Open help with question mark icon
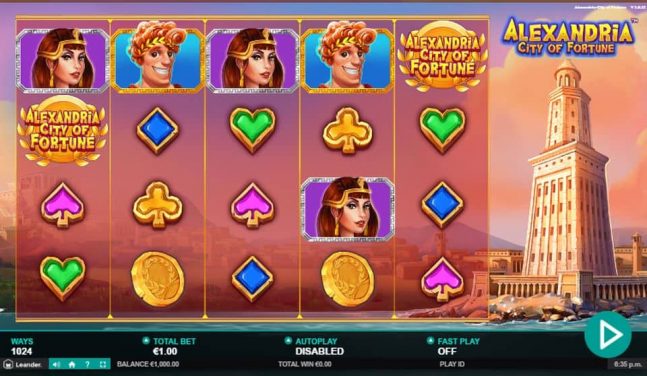Image resolution: width=647 pixels, height=376 pixels. (x=87, y=364)
